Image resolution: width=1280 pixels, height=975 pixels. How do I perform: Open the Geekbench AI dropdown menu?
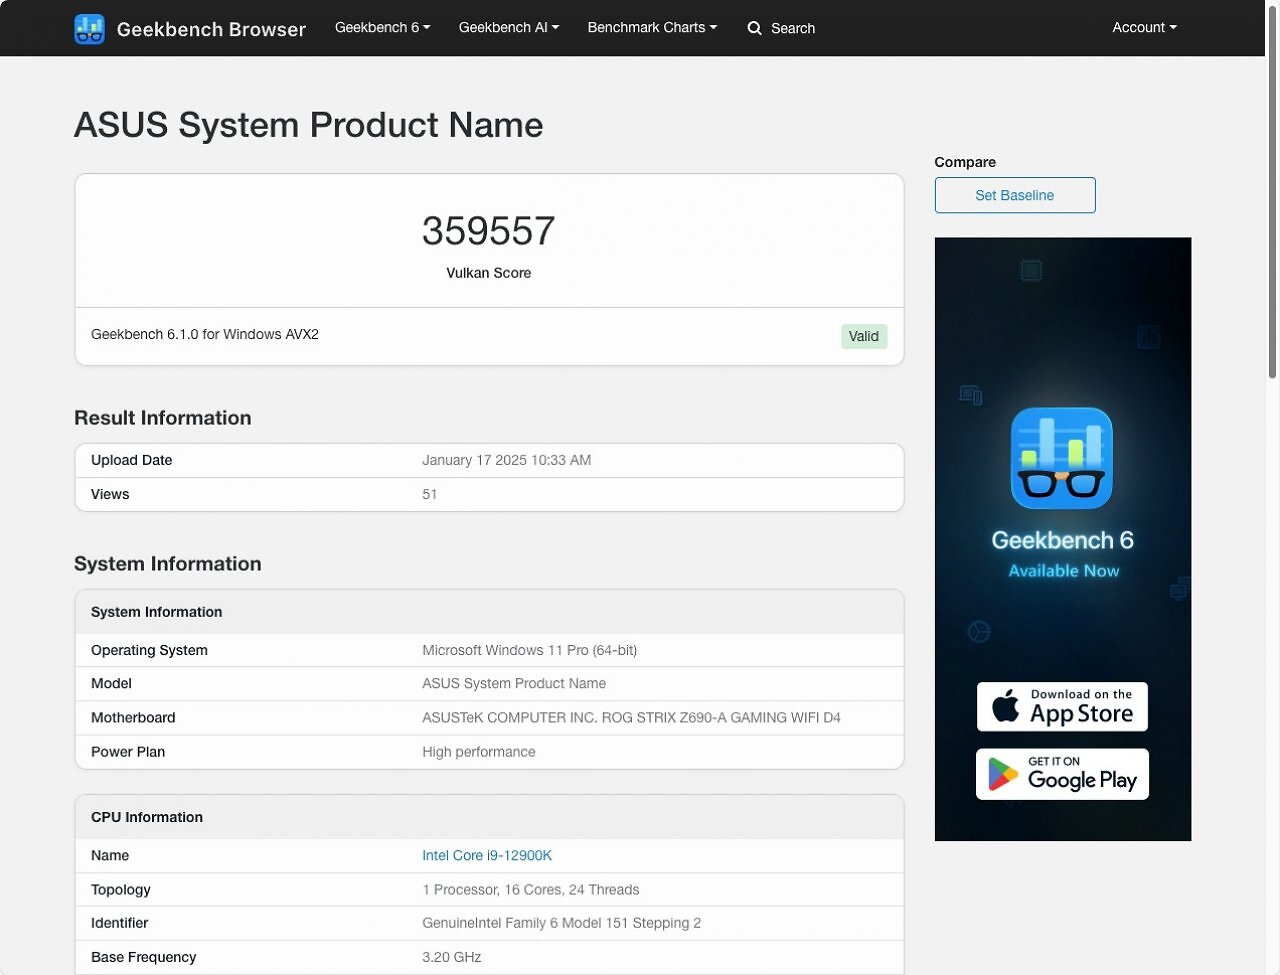tap(509, 28)
